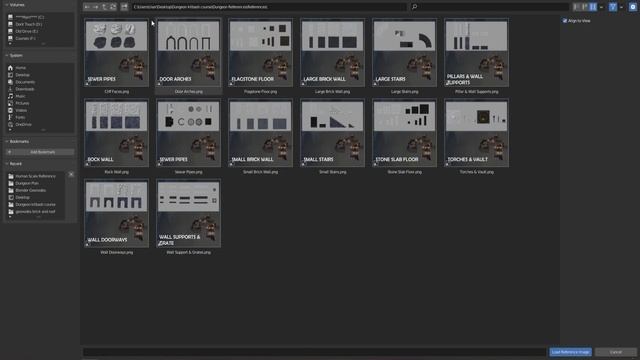Switch to horizontal list display mode
Viewport: 640px width, 360px height.
[584, 7]
